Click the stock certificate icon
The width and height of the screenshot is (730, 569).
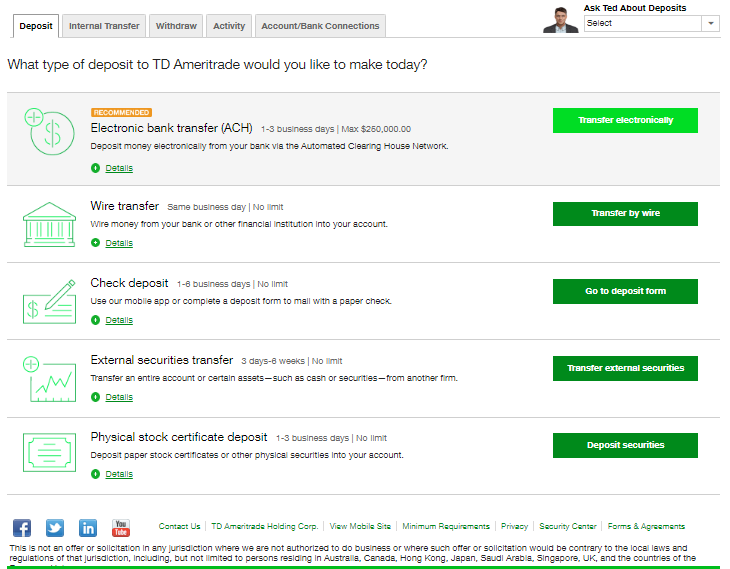click(51, 455)
